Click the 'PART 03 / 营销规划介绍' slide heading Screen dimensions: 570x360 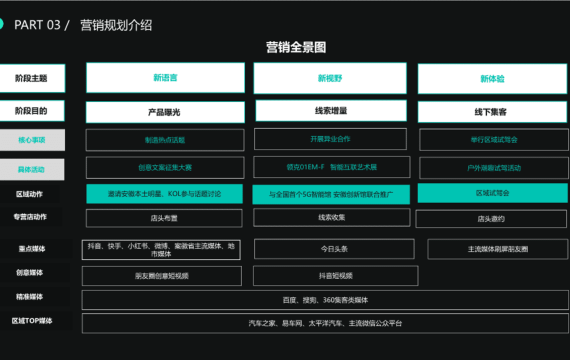[83, 25]
